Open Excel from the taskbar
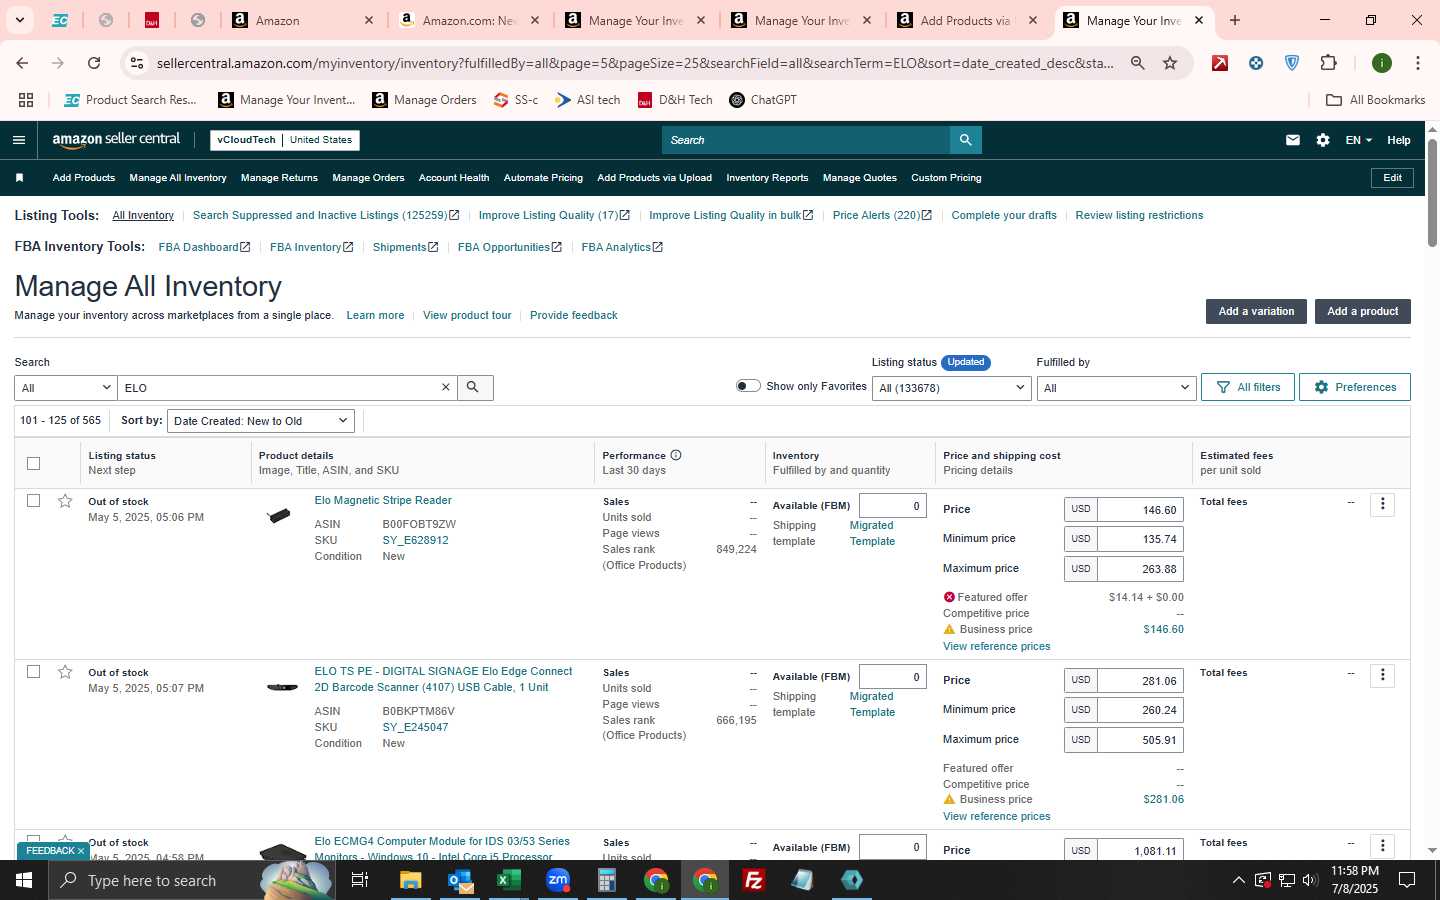Viewport: 1440px width, 900px height. pos(508,880)
